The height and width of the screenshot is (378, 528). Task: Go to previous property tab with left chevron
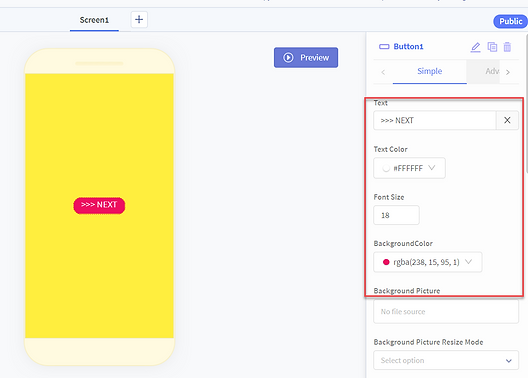(383, 72)
